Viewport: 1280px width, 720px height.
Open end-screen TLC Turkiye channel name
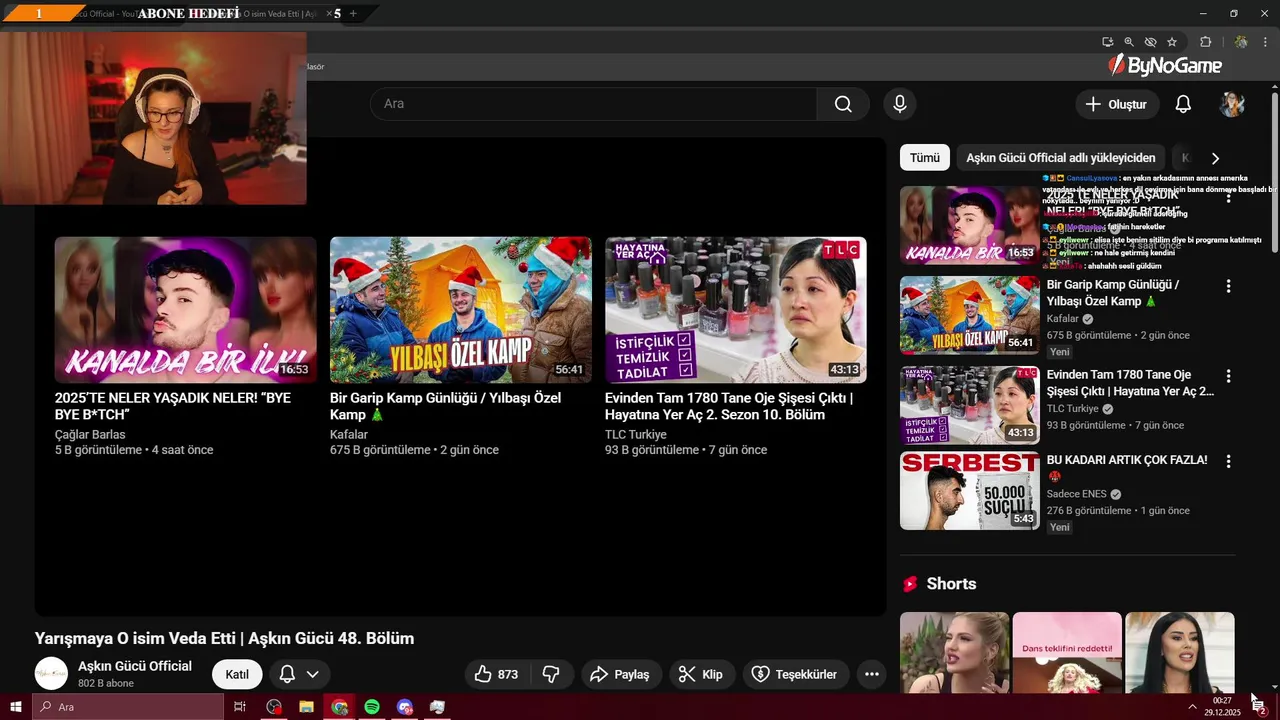point(635,435)
